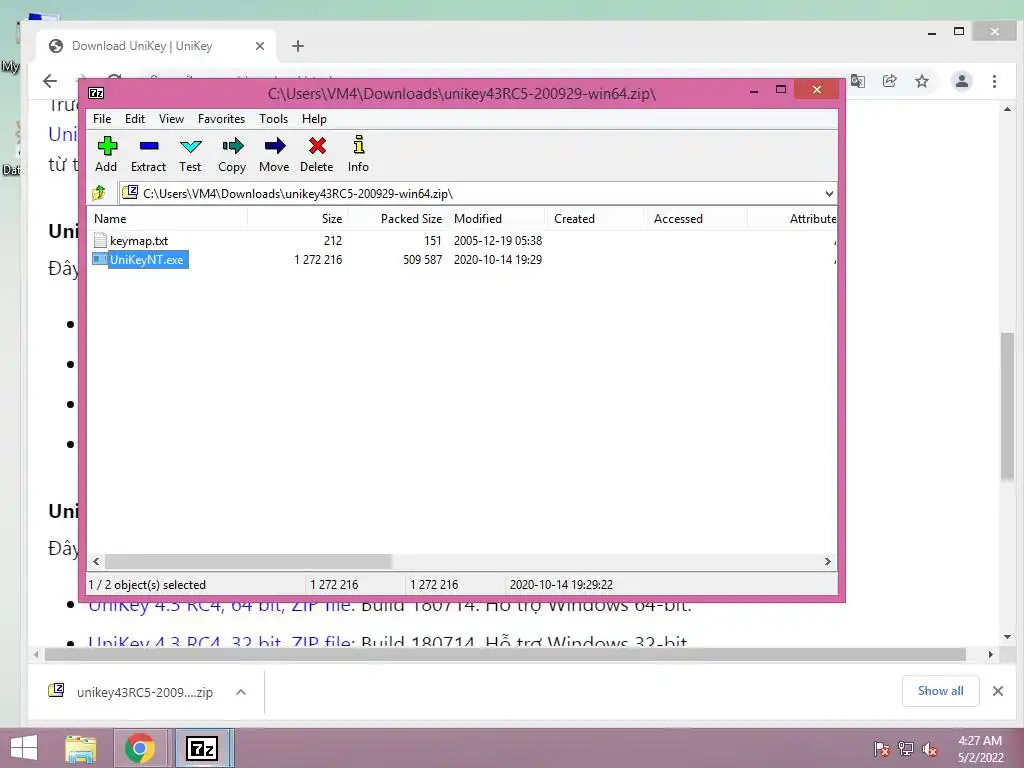
Task: Open Chrome three-dot menu
Action: (x=994, y=81)
